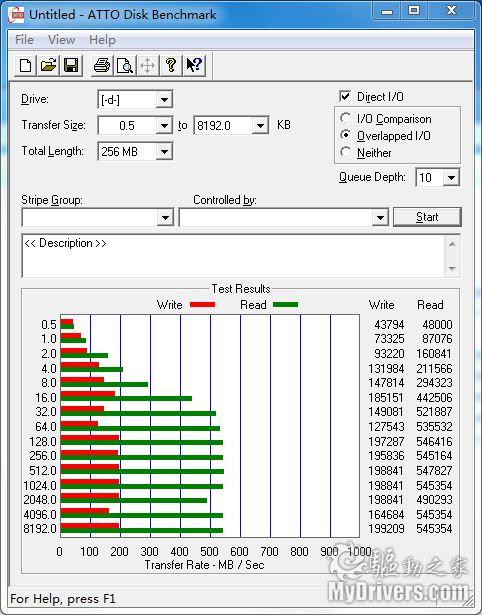Open the Drive dropdown showing [-d-]
The image size is (482, 615).
point(164,100)
